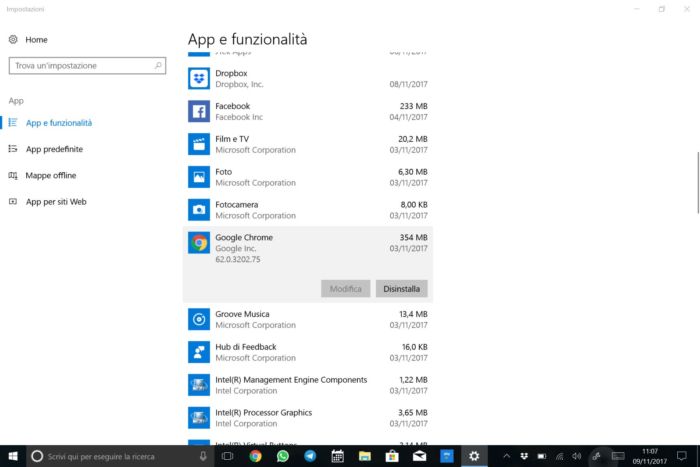Show hidden tray icons with the chevron
The width and height of the screenshot is (700, 467).
[506, 456]
